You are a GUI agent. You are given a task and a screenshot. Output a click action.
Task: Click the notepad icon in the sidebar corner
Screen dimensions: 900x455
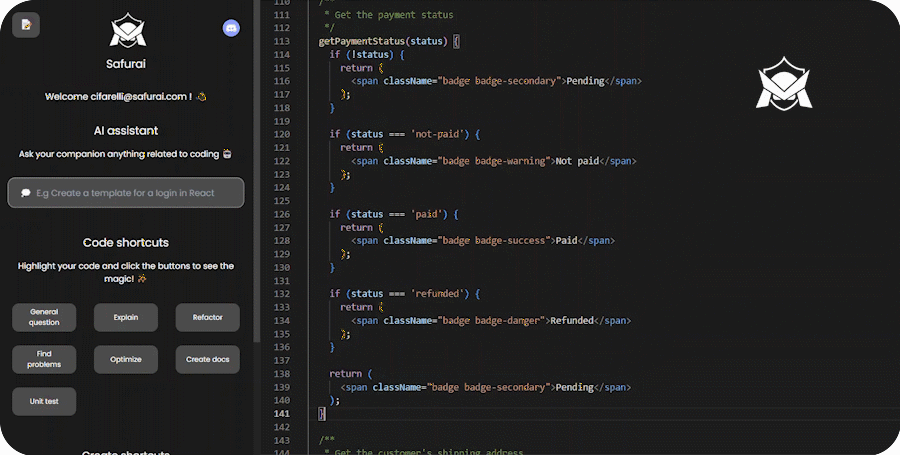26,25
